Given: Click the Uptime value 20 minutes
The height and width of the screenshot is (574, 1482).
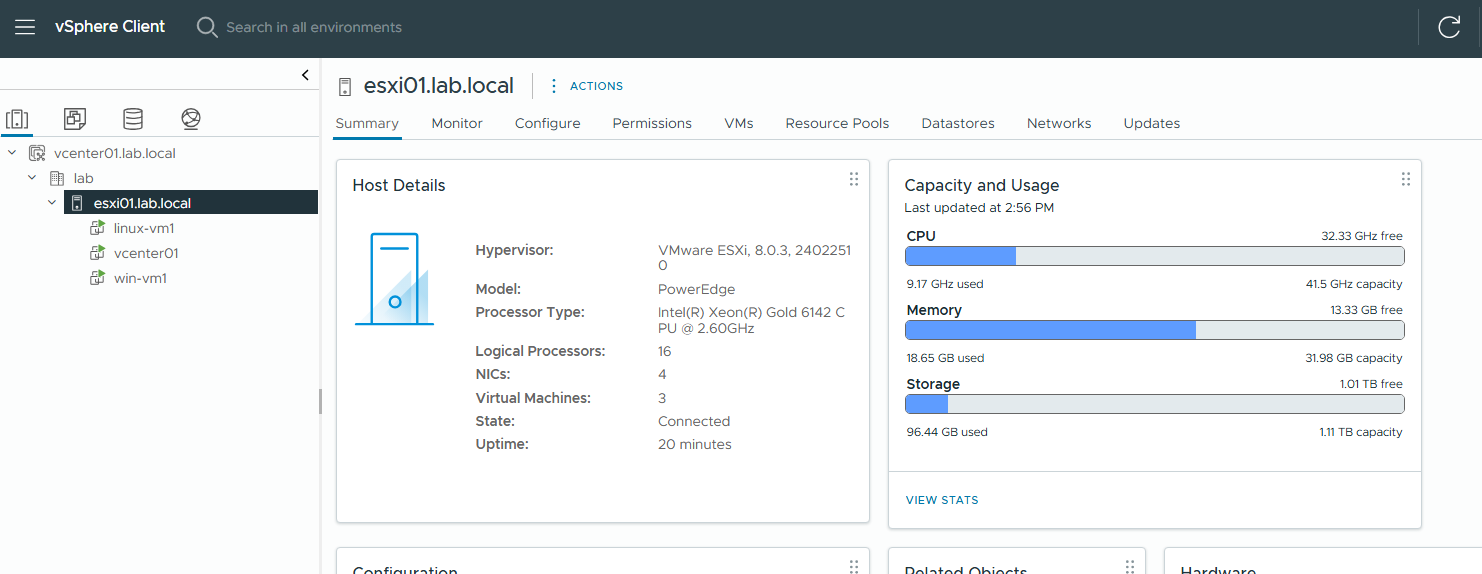Looking at the screenshot, I should (x=694, y=444).
